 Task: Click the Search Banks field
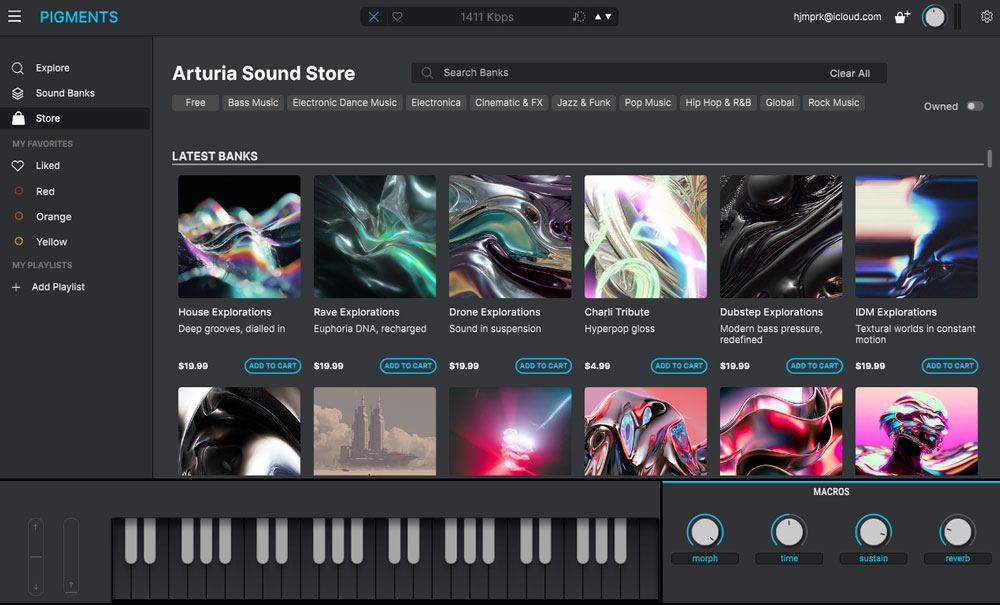[649, 73]
